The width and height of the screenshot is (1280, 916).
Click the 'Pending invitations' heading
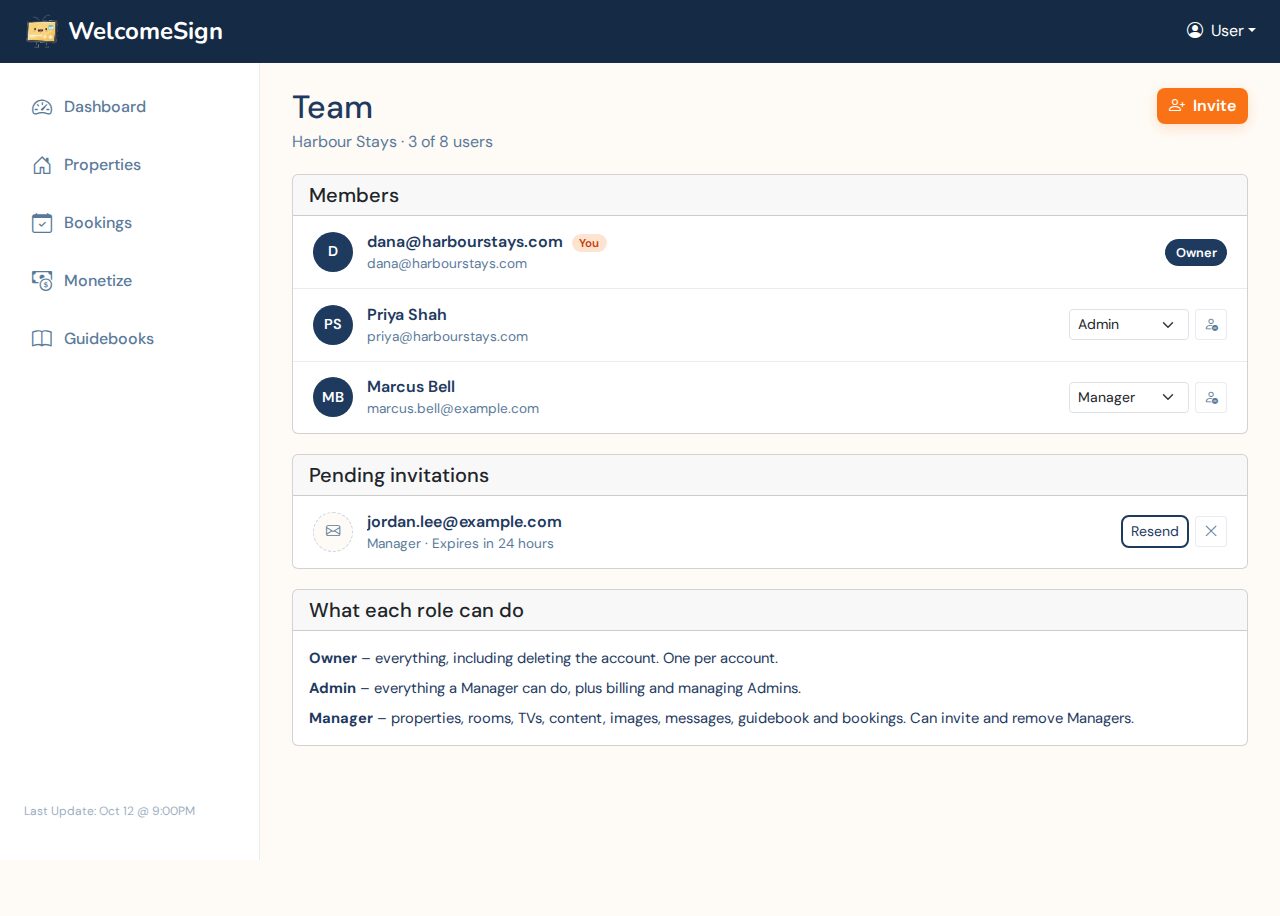click(399, 475)
